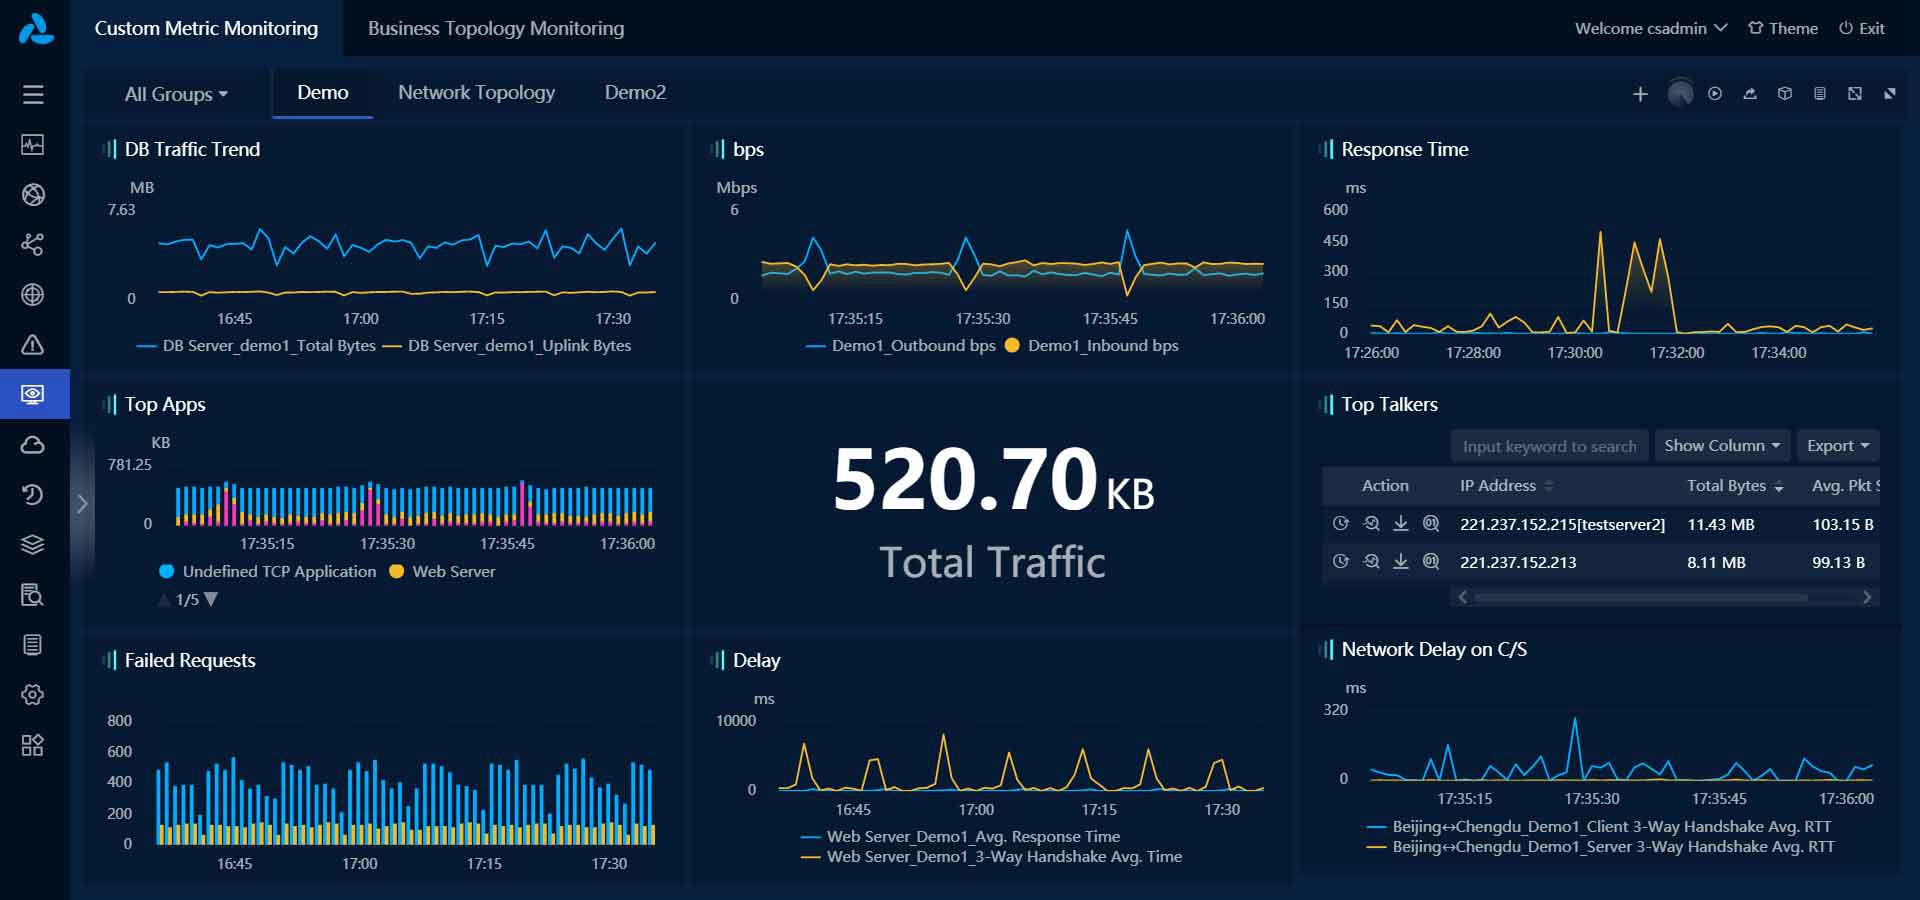Click the keyword search input in Top Talkers
1920x900 pixels.
(1549, 445)
